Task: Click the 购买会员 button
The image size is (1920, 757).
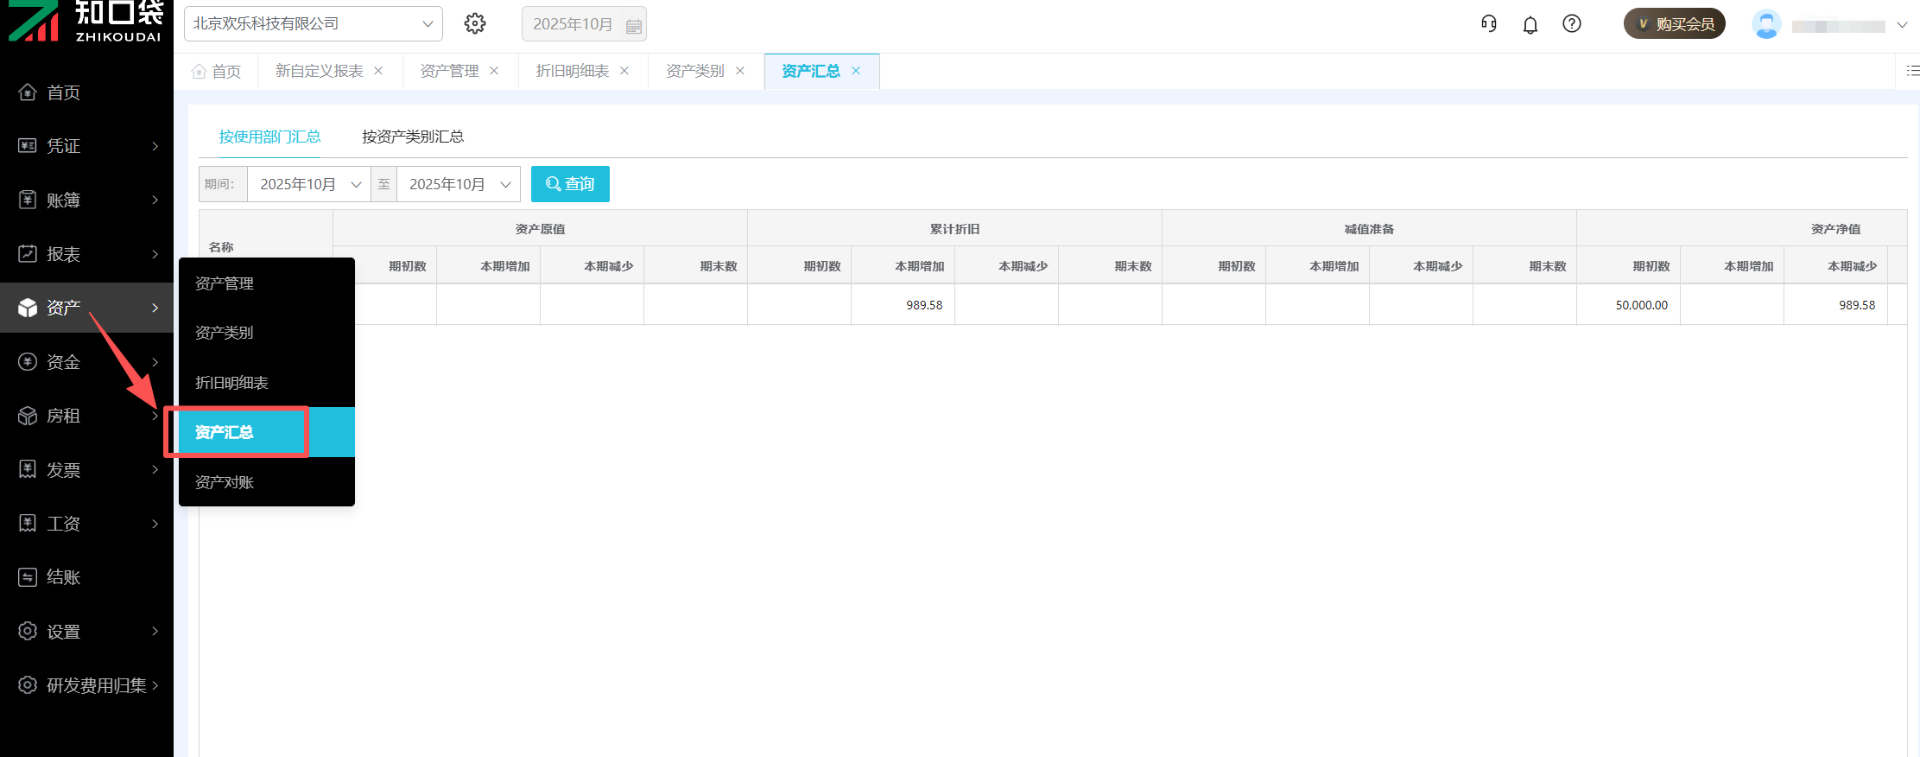Action: (x=1674, y=24)
